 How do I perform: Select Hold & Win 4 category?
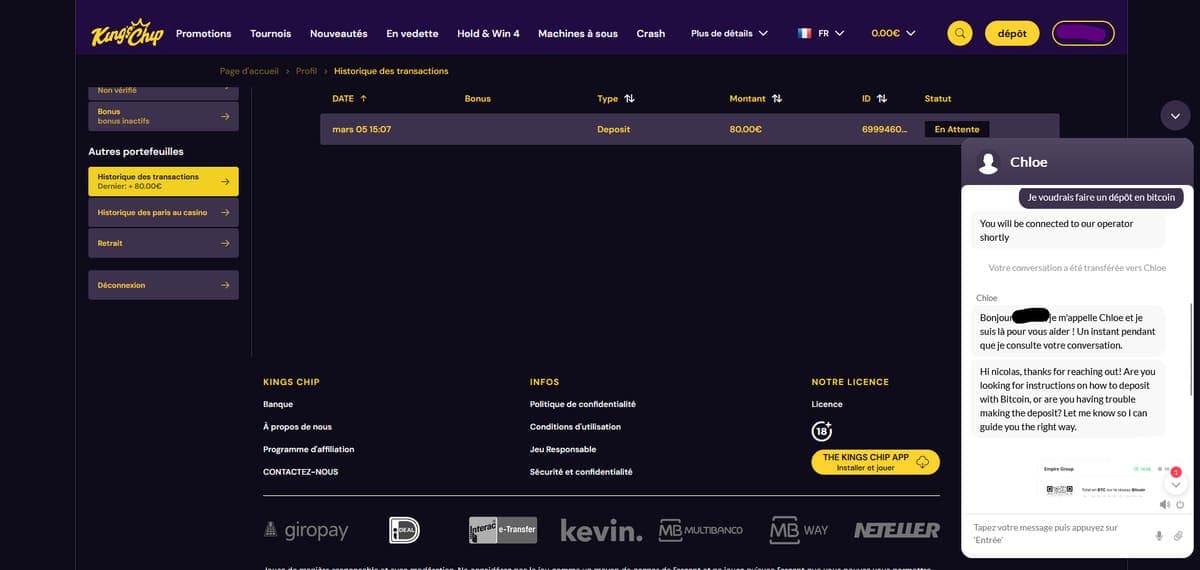point(488,33)
